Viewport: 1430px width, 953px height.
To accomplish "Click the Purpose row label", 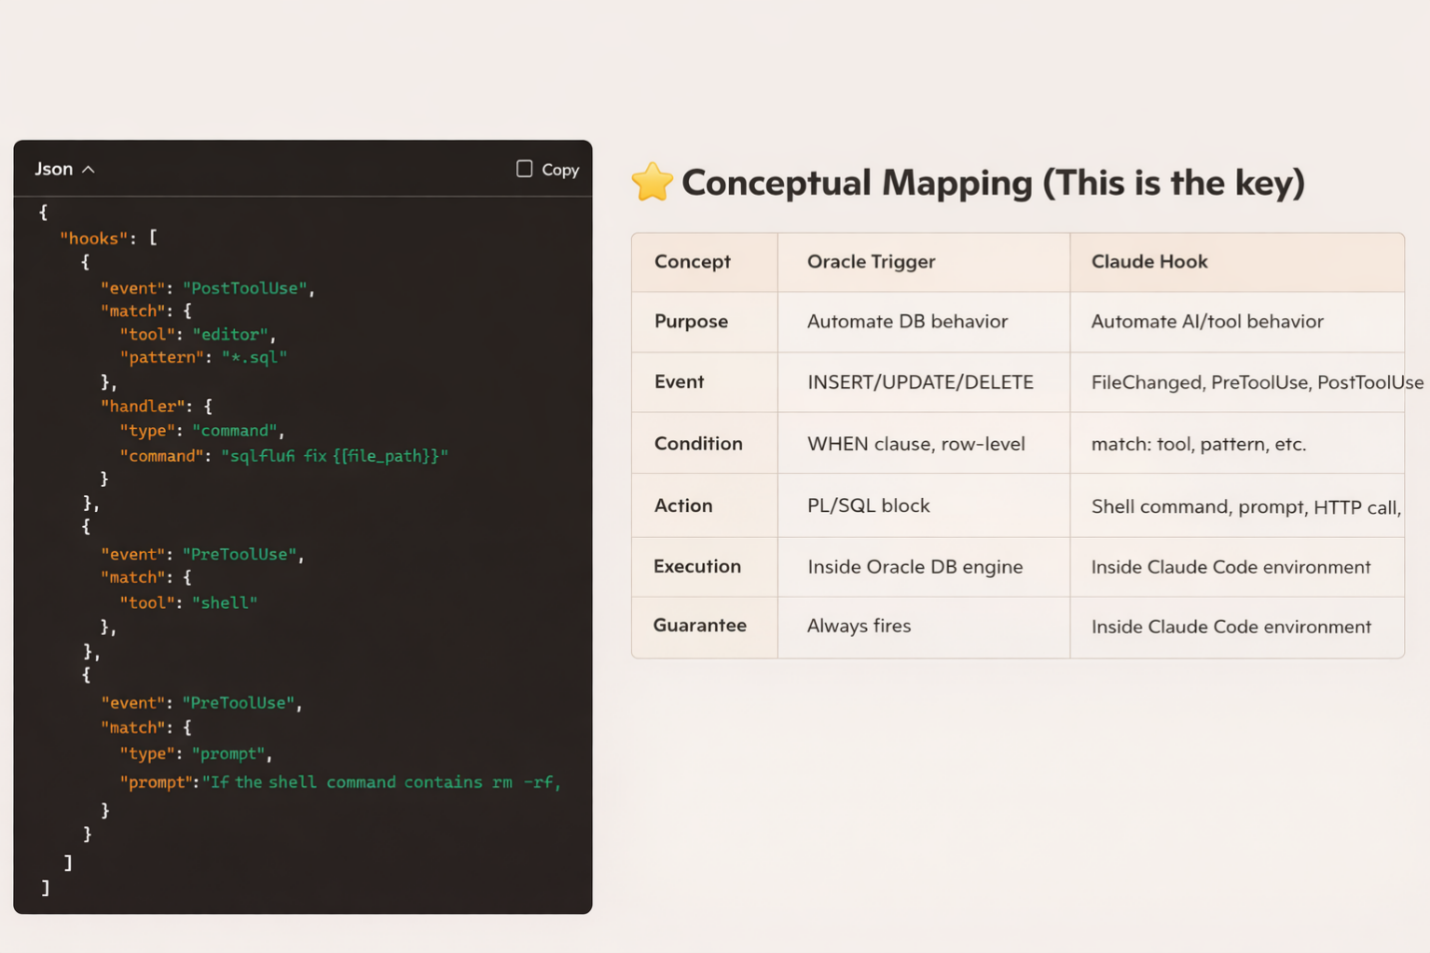I will (690, 322).
